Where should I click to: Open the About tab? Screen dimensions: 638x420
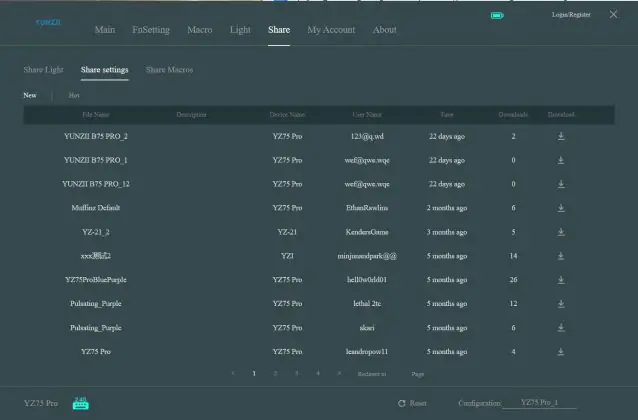coord(384,30)
